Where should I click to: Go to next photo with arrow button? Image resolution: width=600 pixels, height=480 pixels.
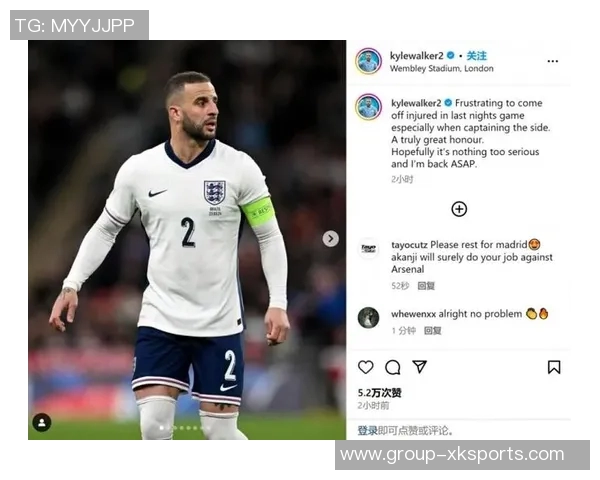[x=331, y=239]
